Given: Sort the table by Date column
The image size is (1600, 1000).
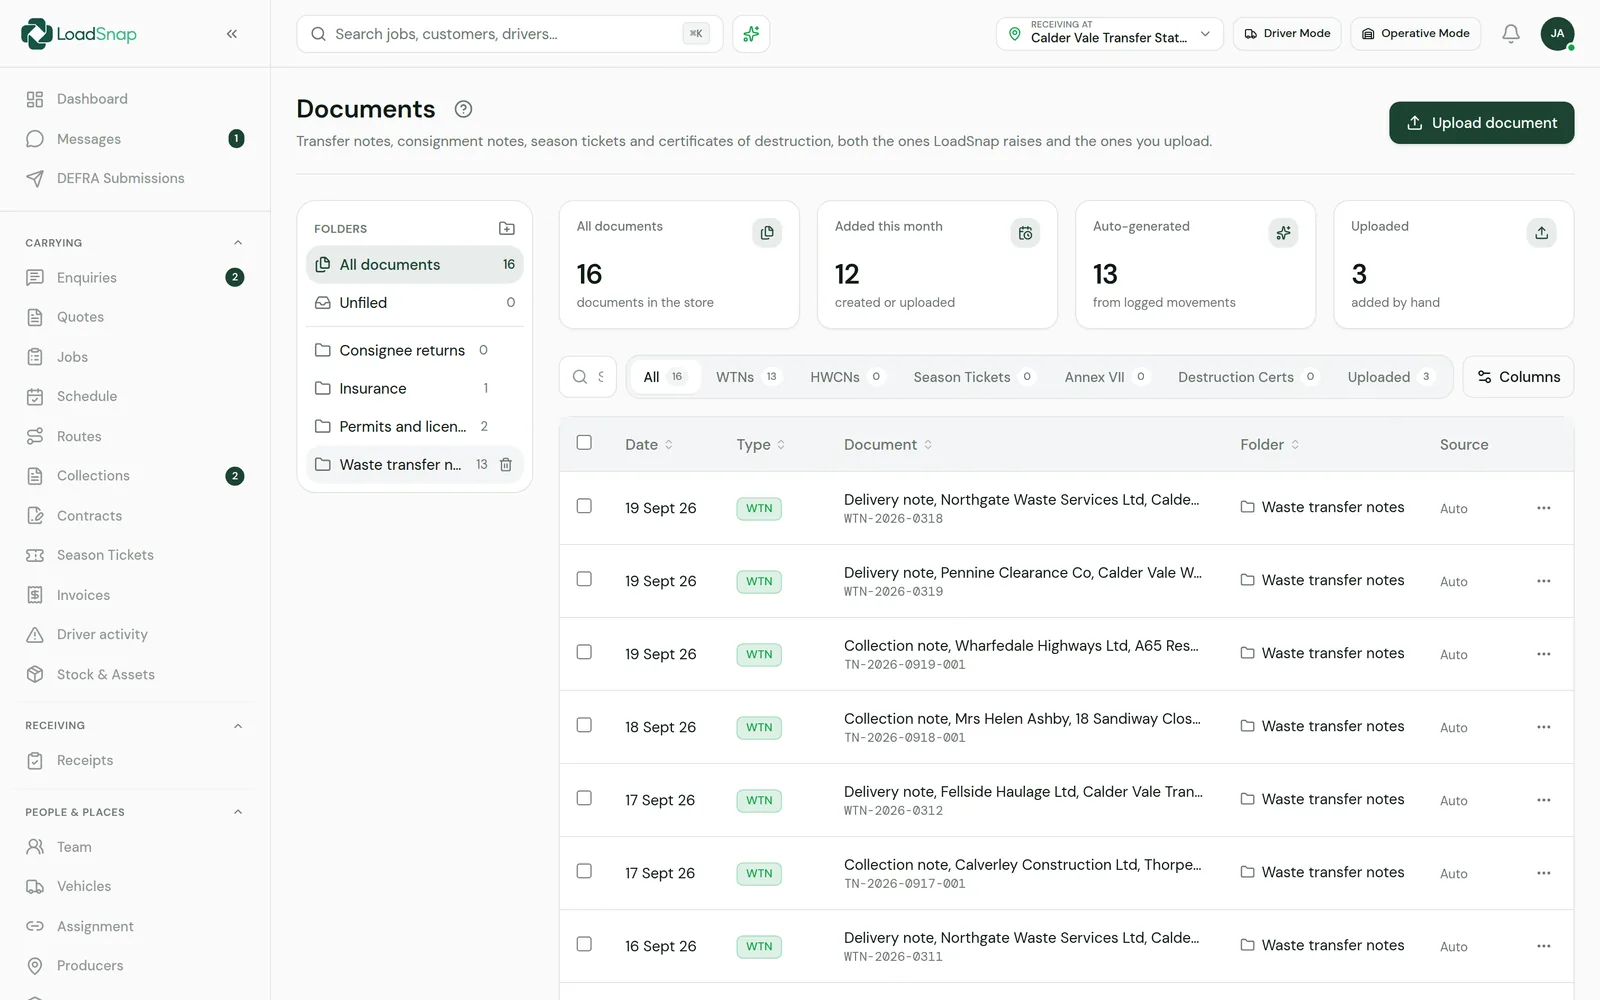Looking at the screenshot, I should tap(649, 445).
